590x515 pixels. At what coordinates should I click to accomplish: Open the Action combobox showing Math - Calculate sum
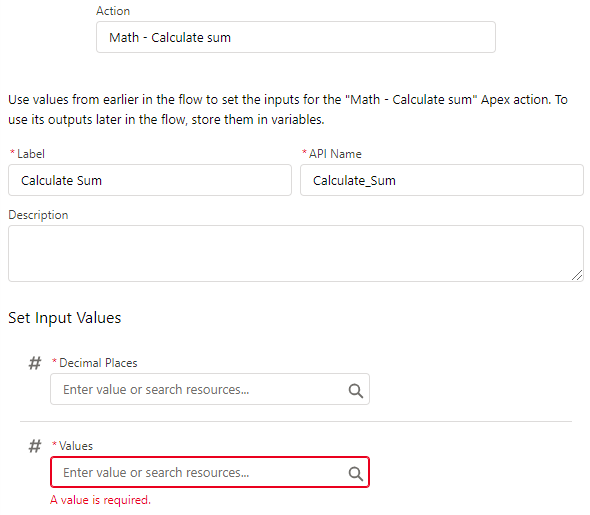(x=296, y=37)
